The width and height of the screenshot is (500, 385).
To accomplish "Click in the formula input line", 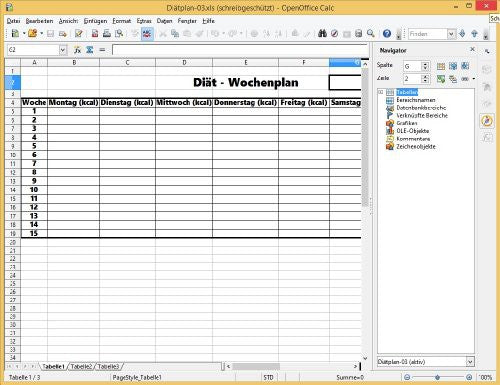I will 240,50.
